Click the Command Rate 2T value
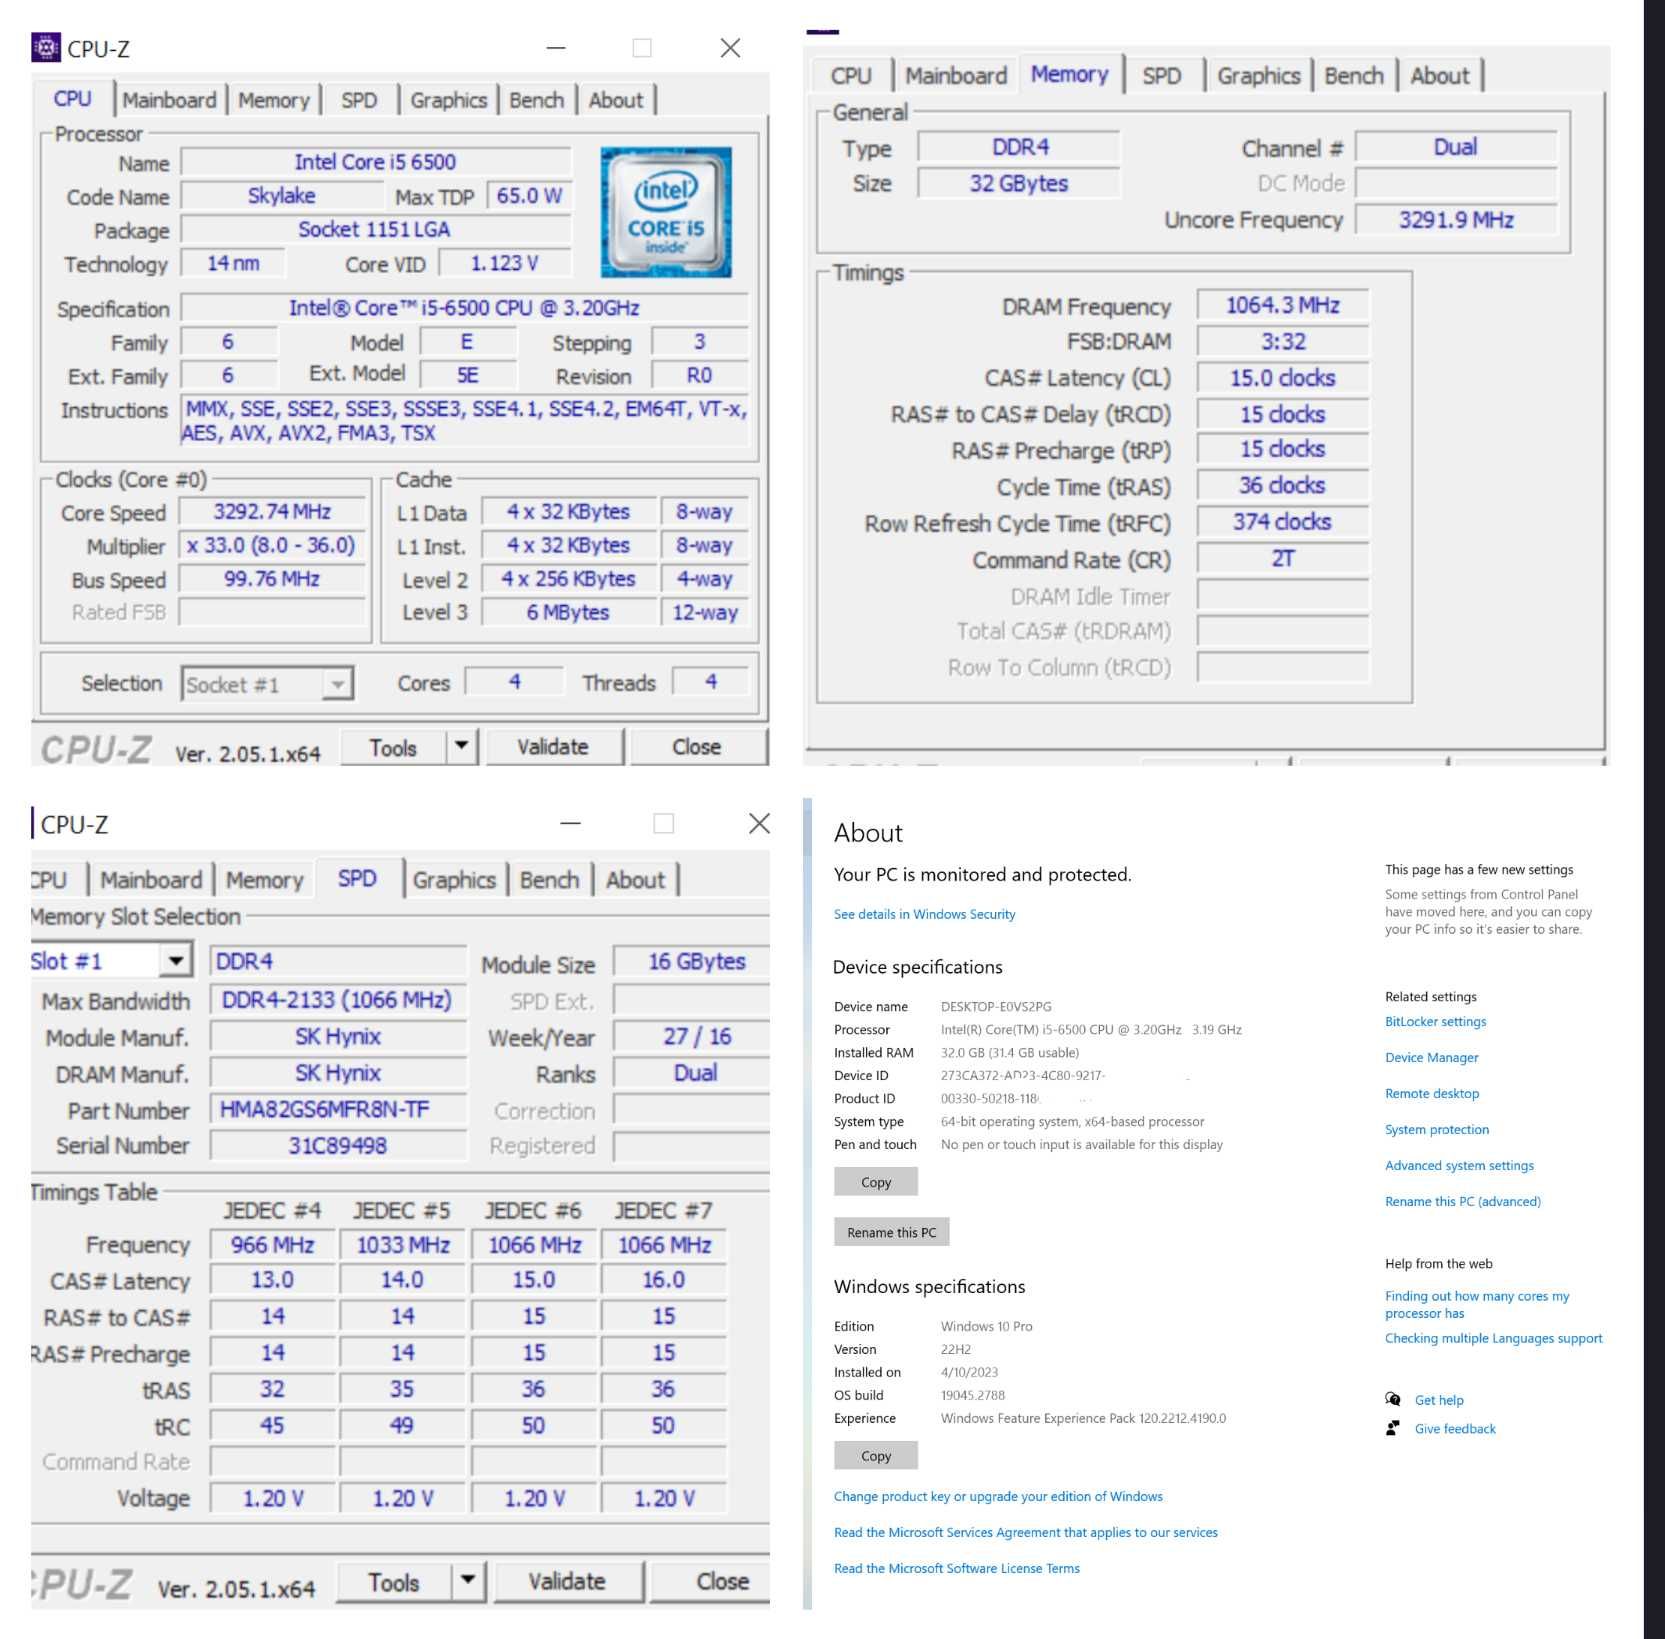This screenshot has width=1665, height=1639. pos(1283,559)
